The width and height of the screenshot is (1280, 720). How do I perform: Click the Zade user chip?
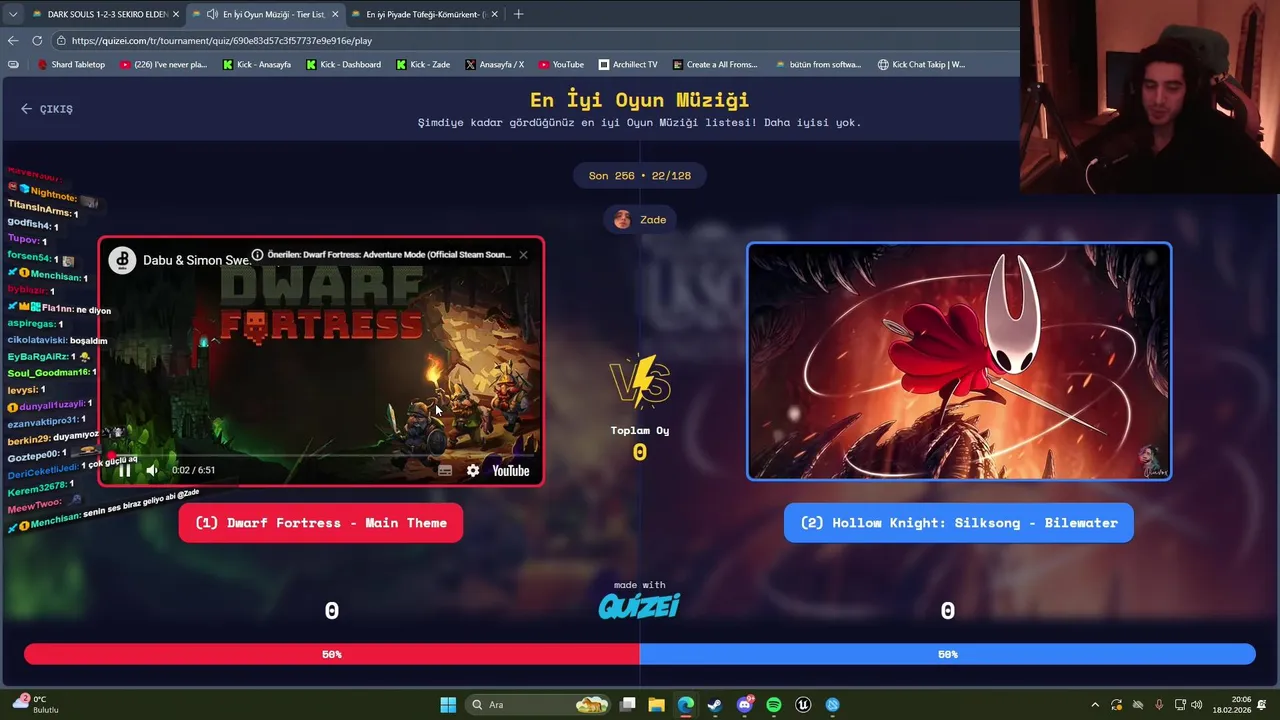[x=640, y=220]
